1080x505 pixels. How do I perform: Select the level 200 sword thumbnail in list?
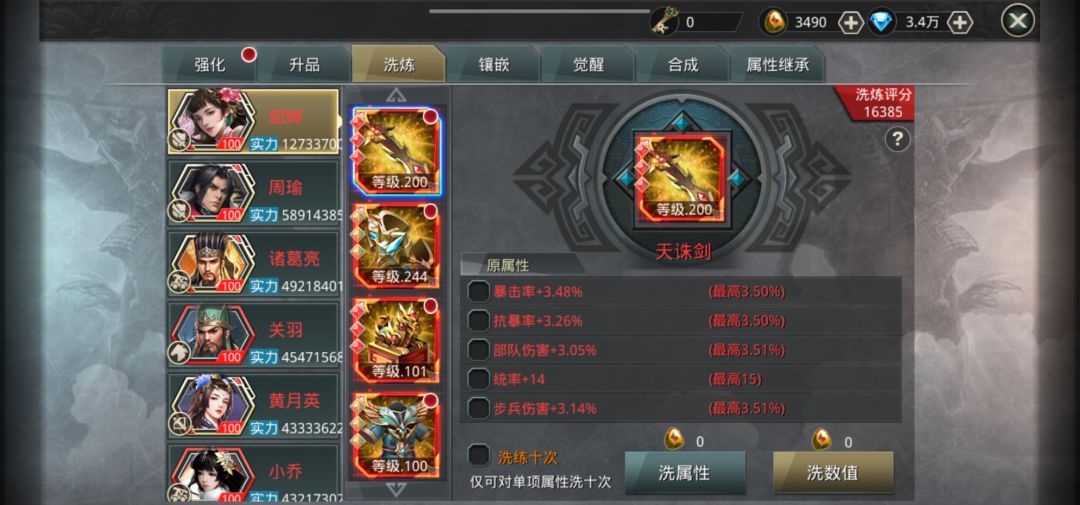point(397,151)
